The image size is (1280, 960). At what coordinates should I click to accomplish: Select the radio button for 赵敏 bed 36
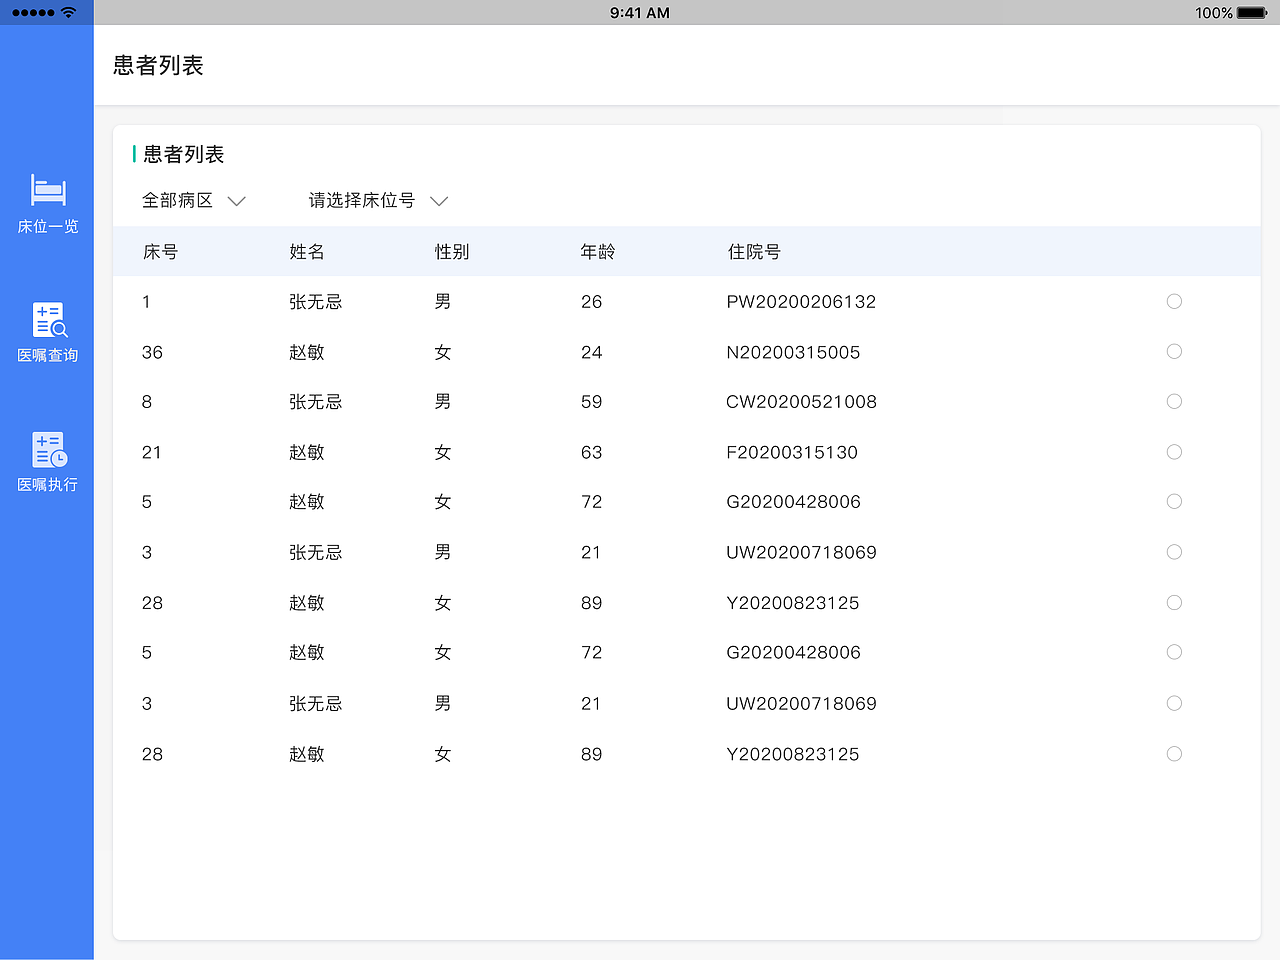coord(1174,351)
